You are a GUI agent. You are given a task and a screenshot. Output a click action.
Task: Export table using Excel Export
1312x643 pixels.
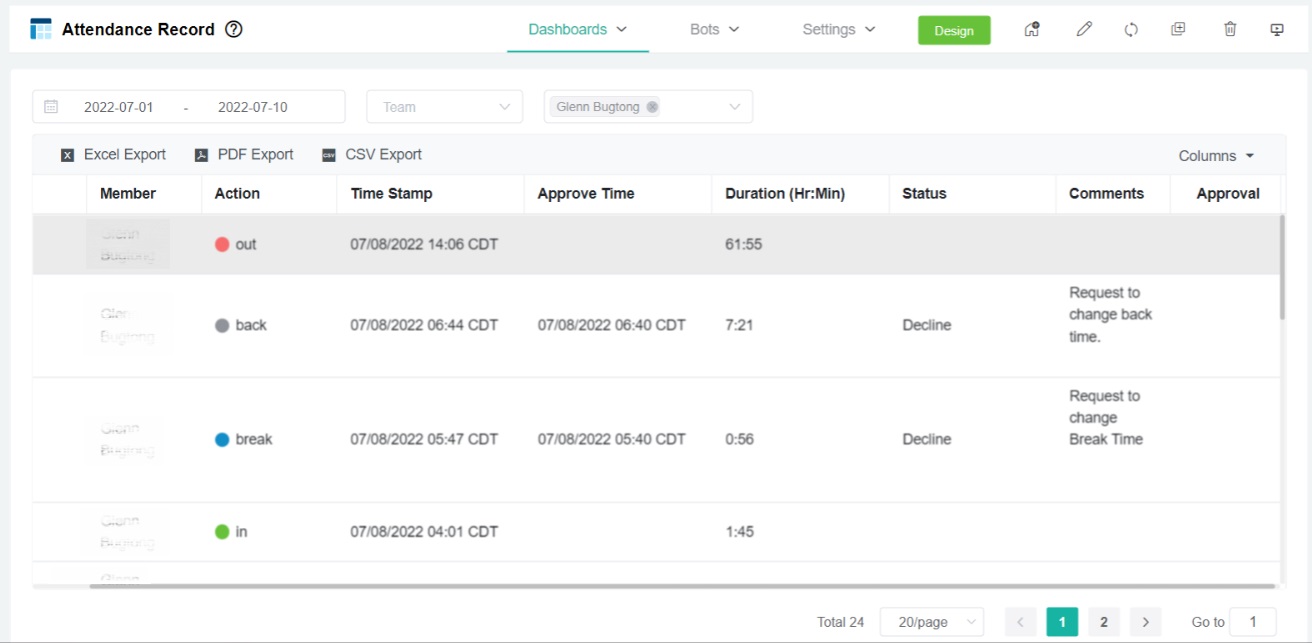pyautogui.click(x=113, y=155)
